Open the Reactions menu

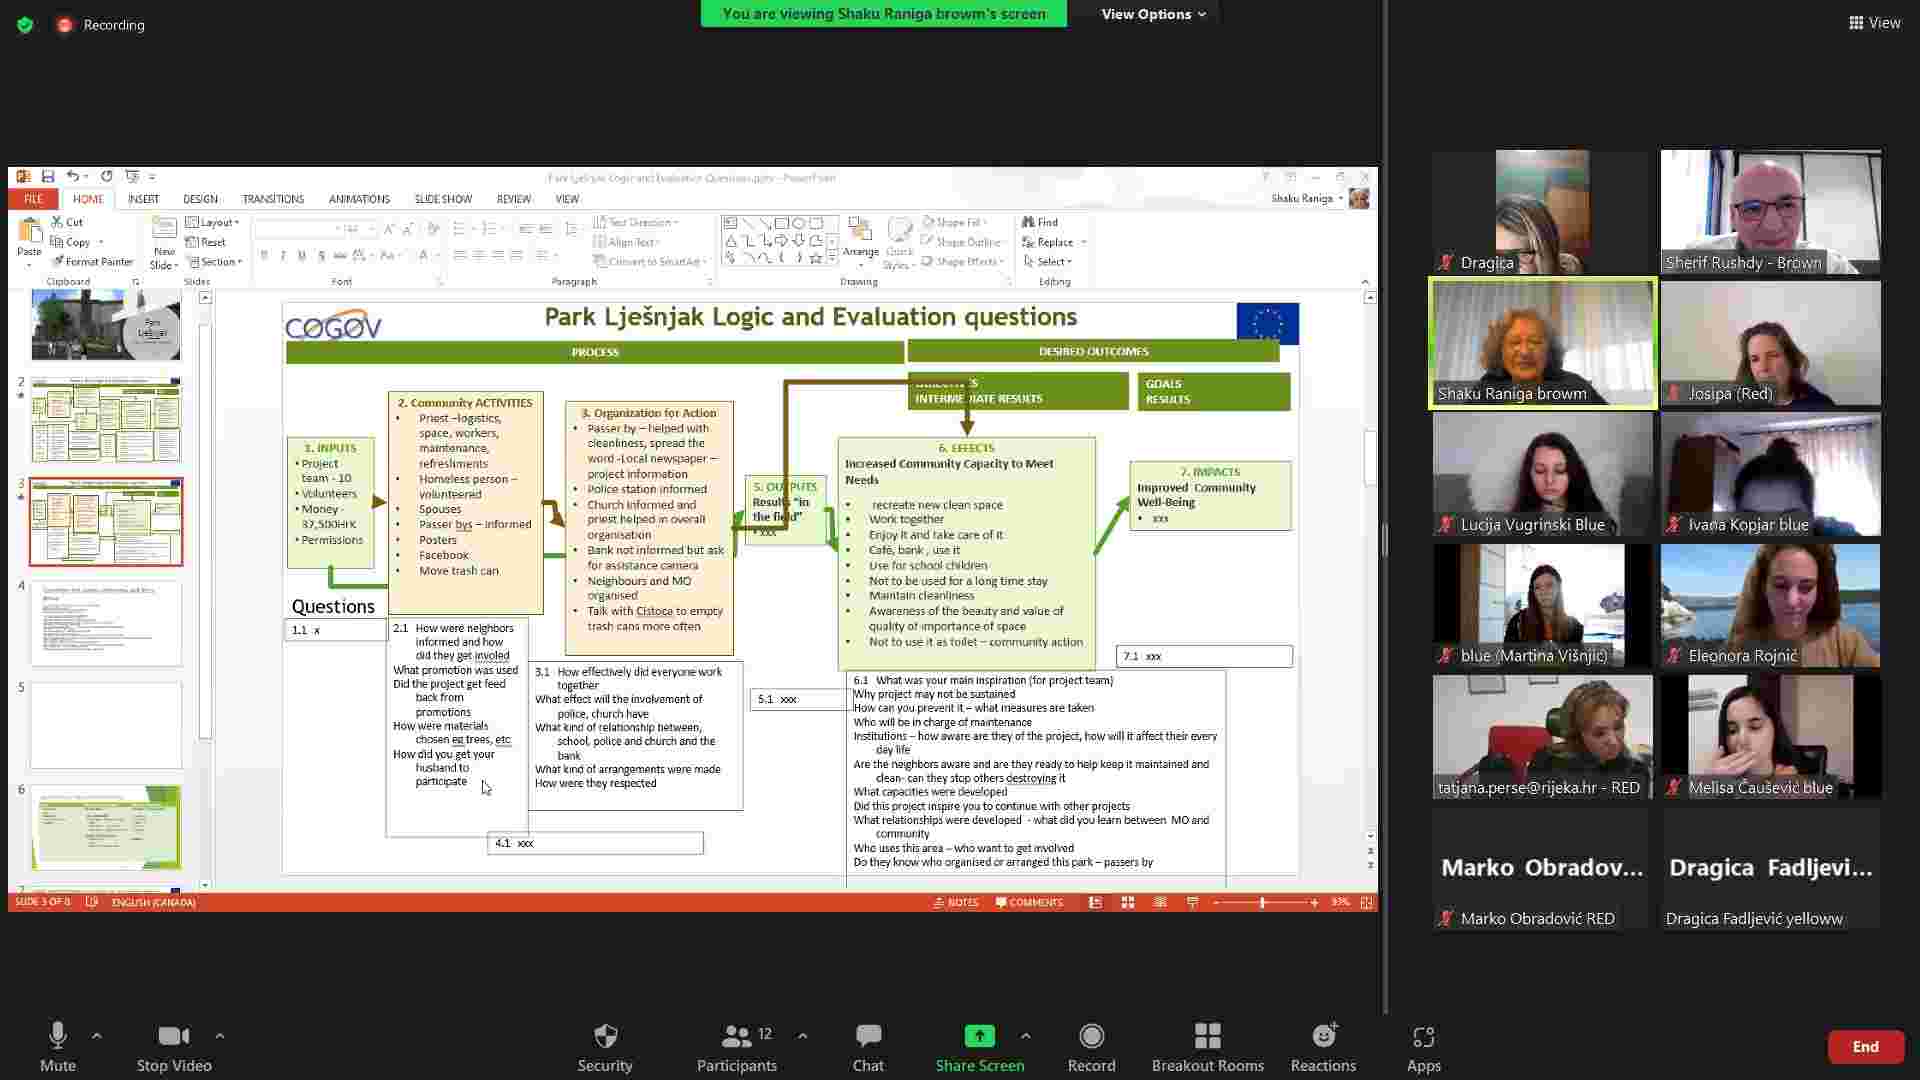1323,1037
